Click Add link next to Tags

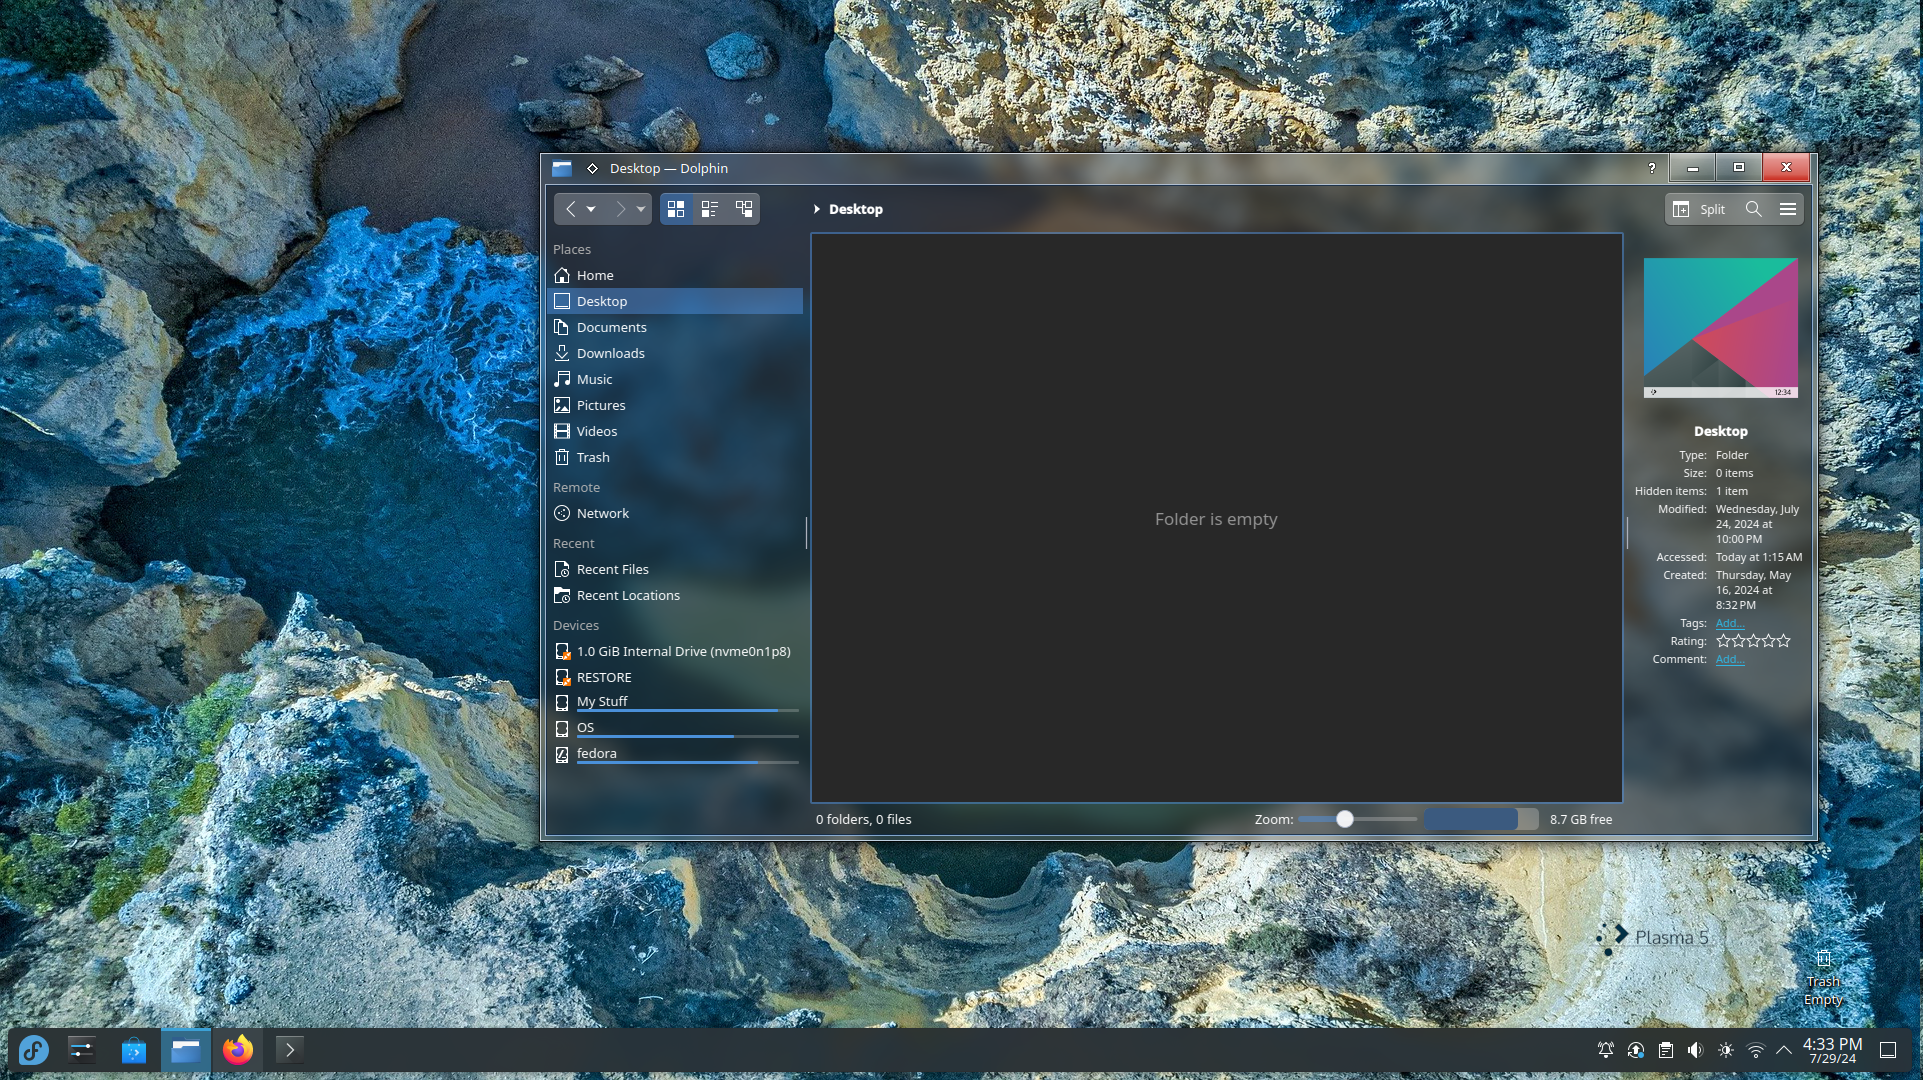click(1729, 623)
